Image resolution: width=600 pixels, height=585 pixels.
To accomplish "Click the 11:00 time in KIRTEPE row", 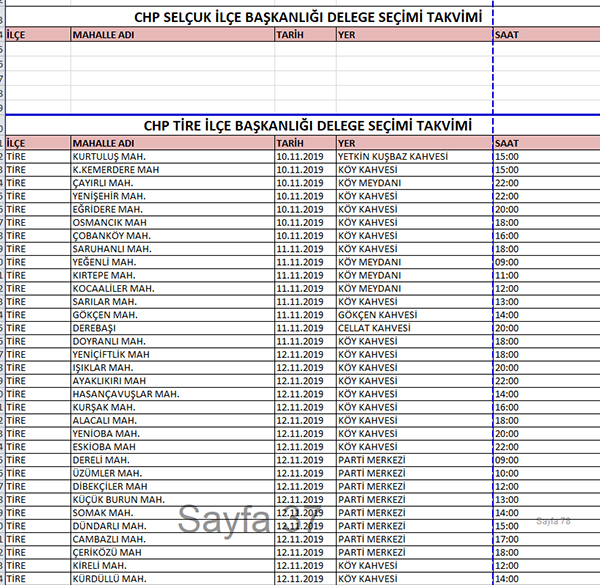I will pyautogui.click(x=546, y=275).
